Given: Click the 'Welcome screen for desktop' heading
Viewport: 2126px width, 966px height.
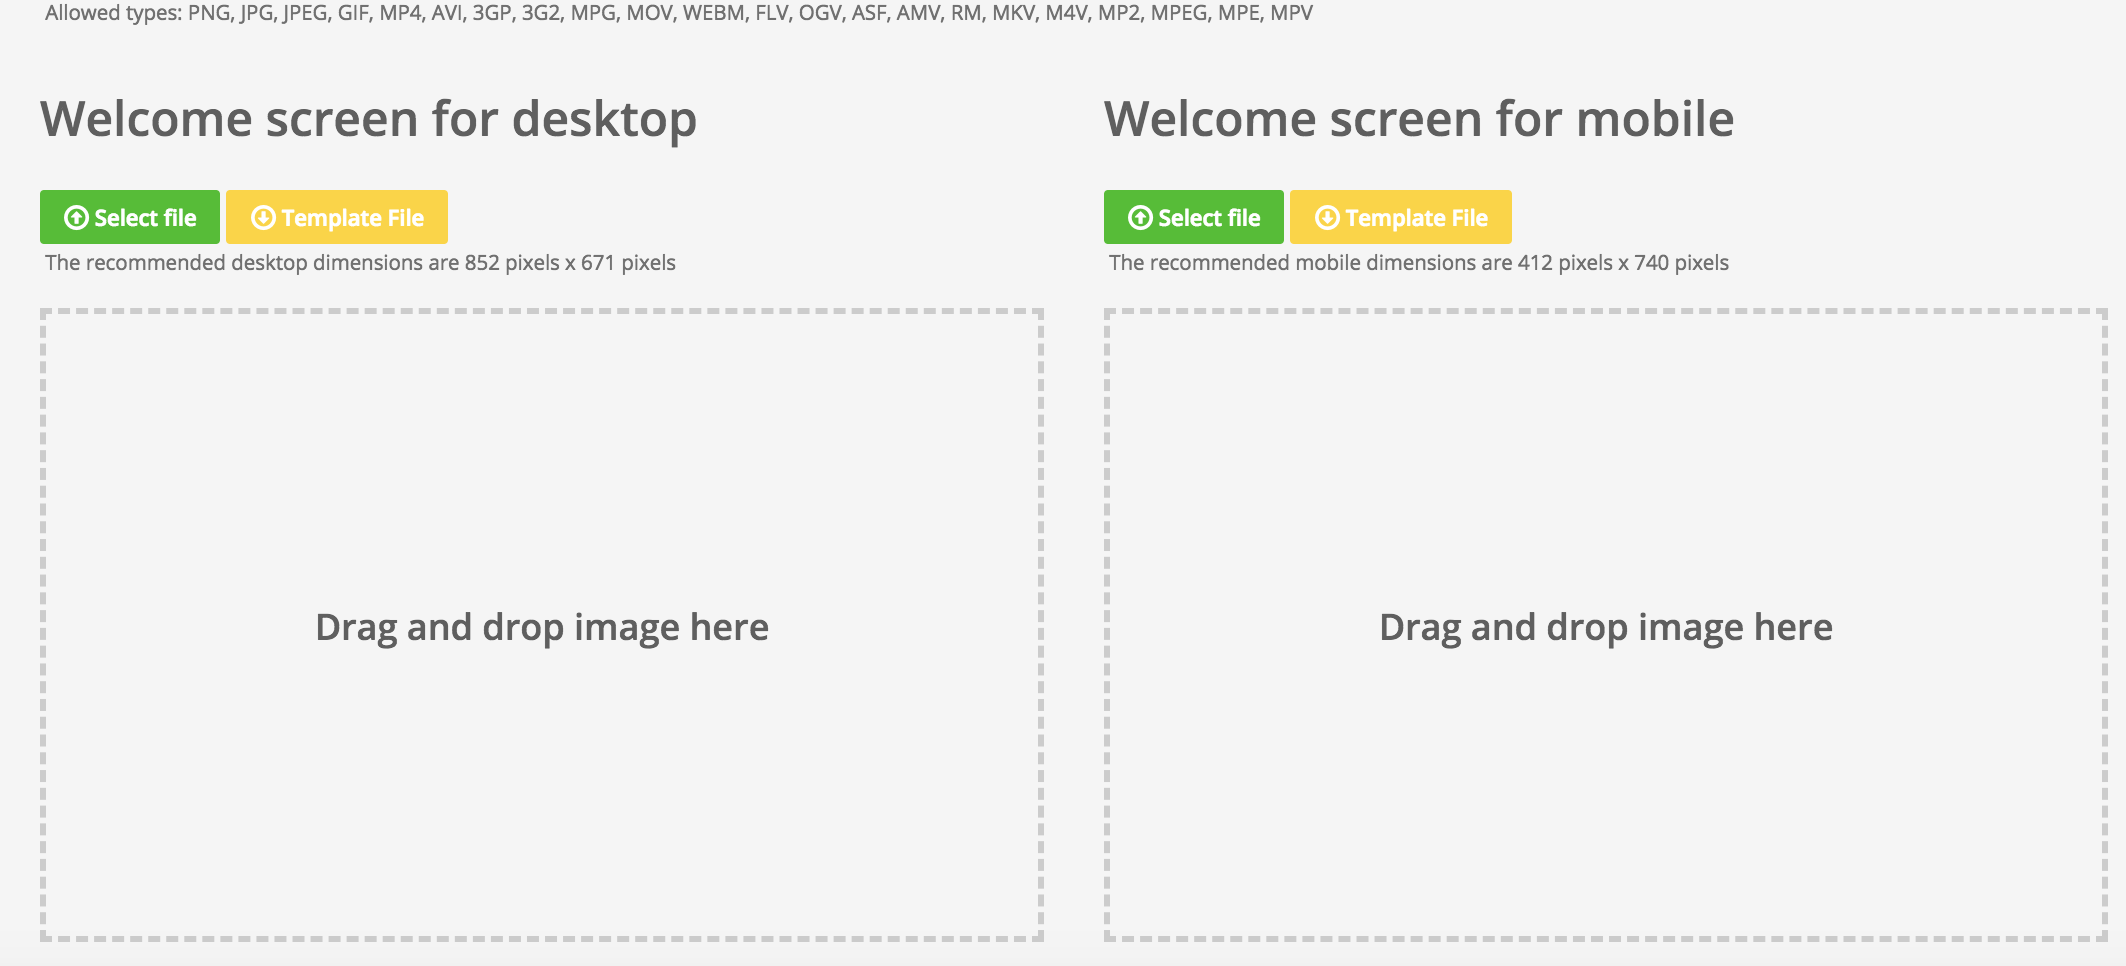Looking at the screenshot, I should pos(368,120).
